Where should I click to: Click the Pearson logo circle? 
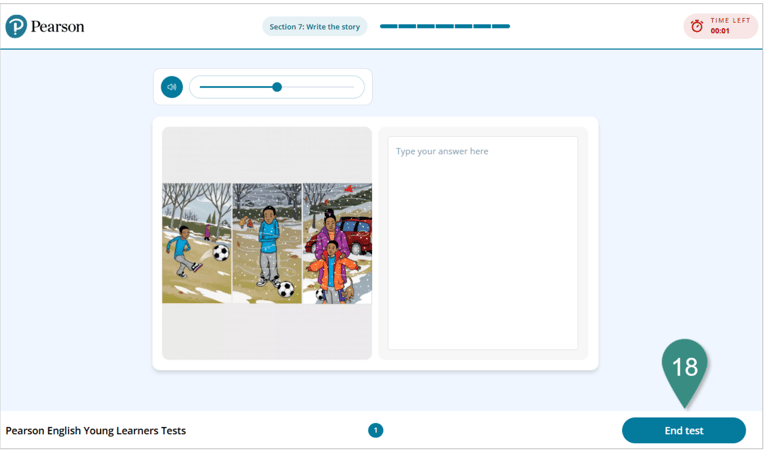pyautogui.click(x=16, y=26)
